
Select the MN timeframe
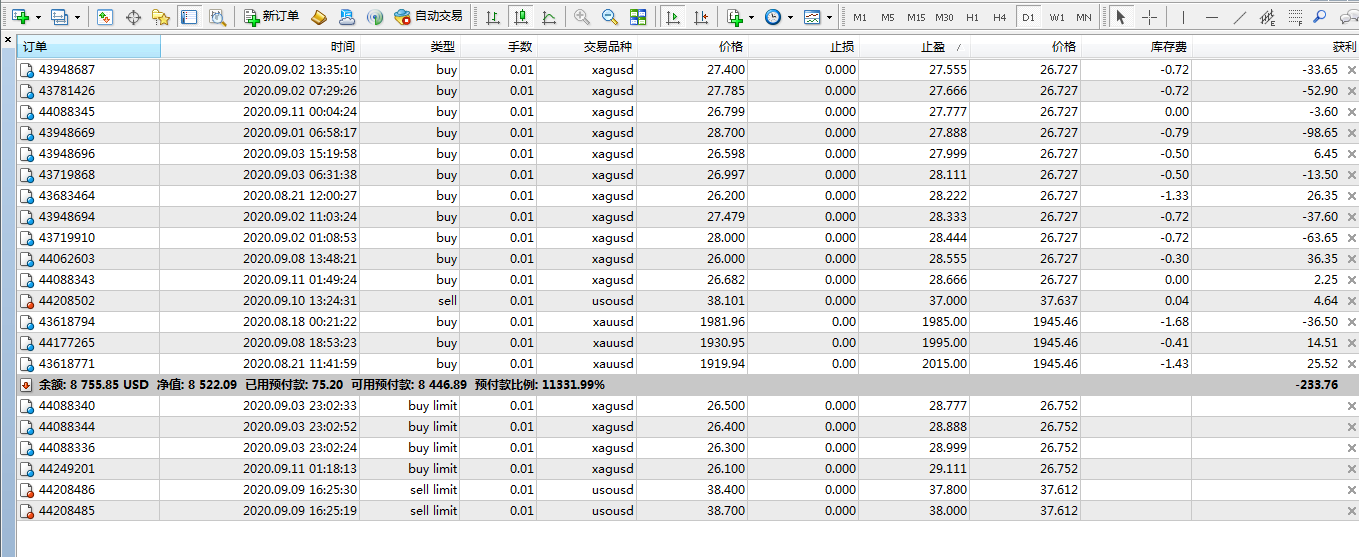tap(1084, 17)
